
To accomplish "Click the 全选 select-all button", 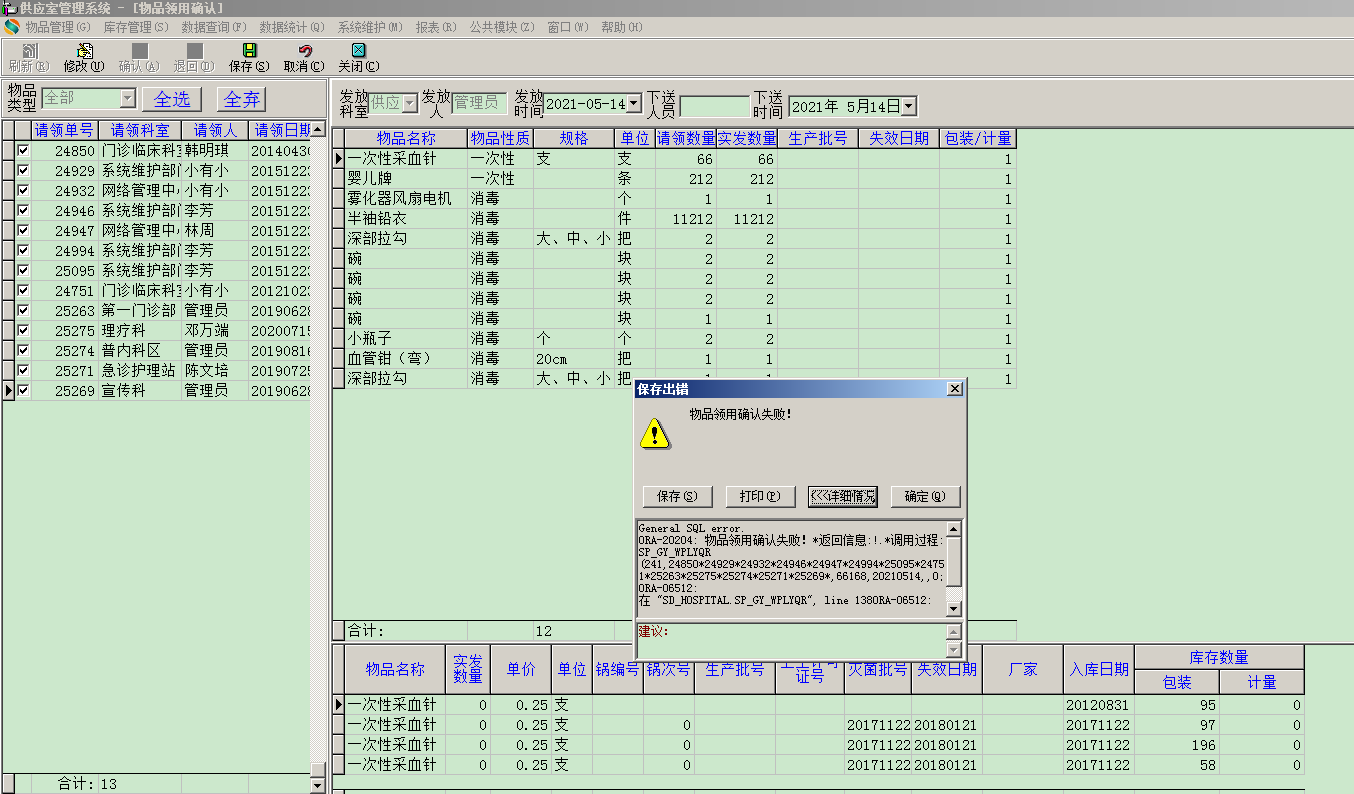I will point(172,99).
